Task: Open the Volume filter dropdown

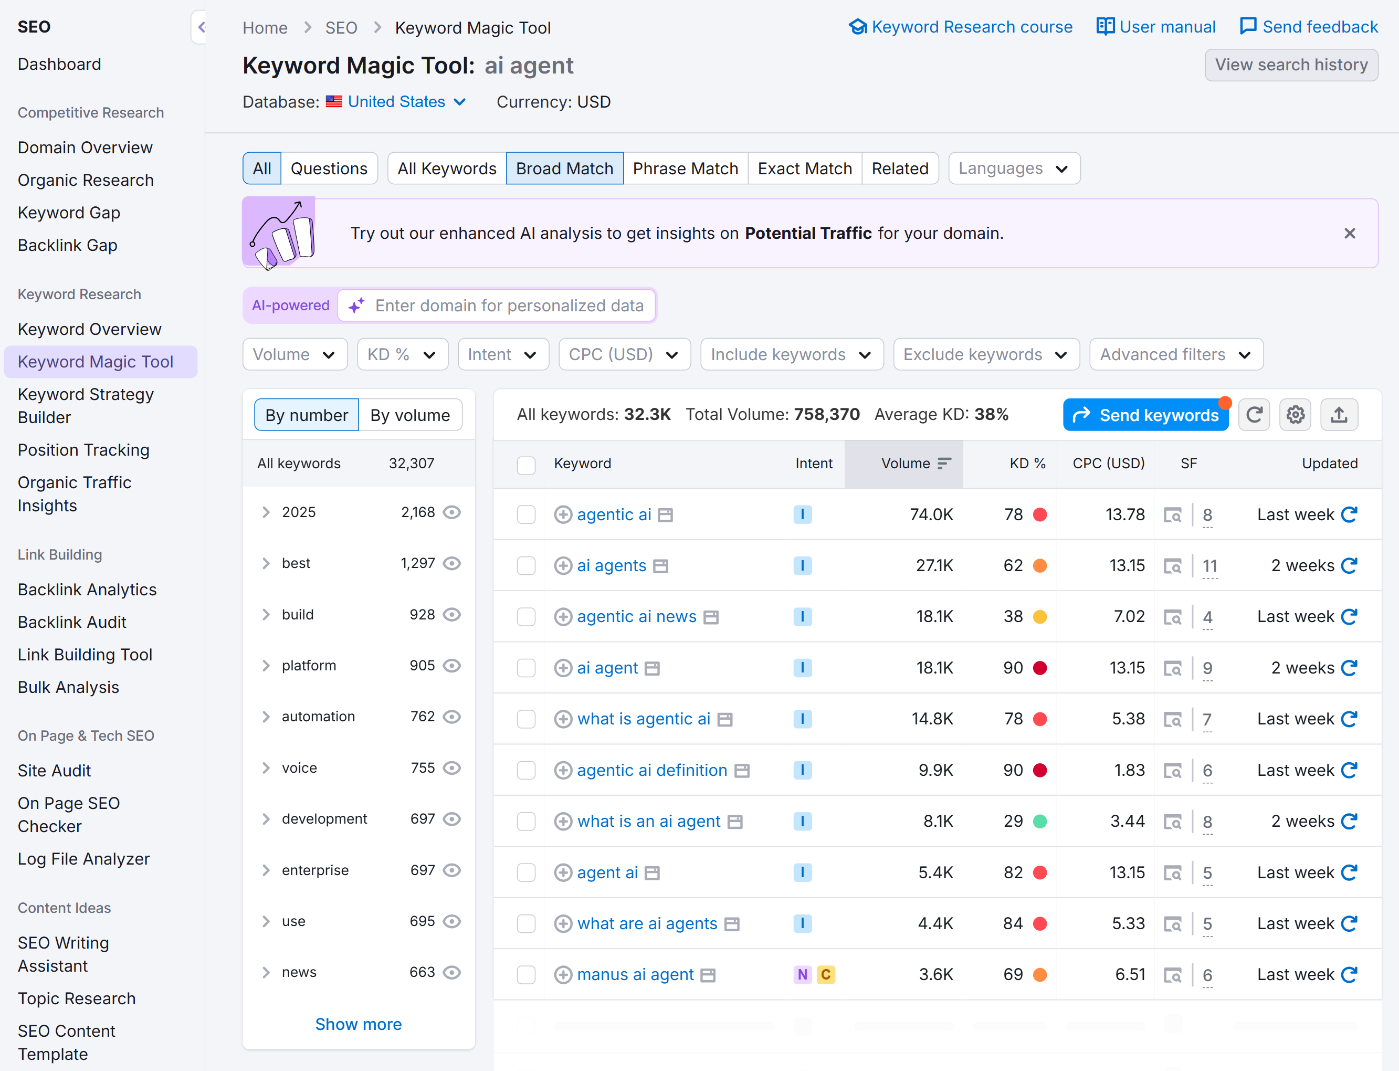Action: click(x=294, y=354)
